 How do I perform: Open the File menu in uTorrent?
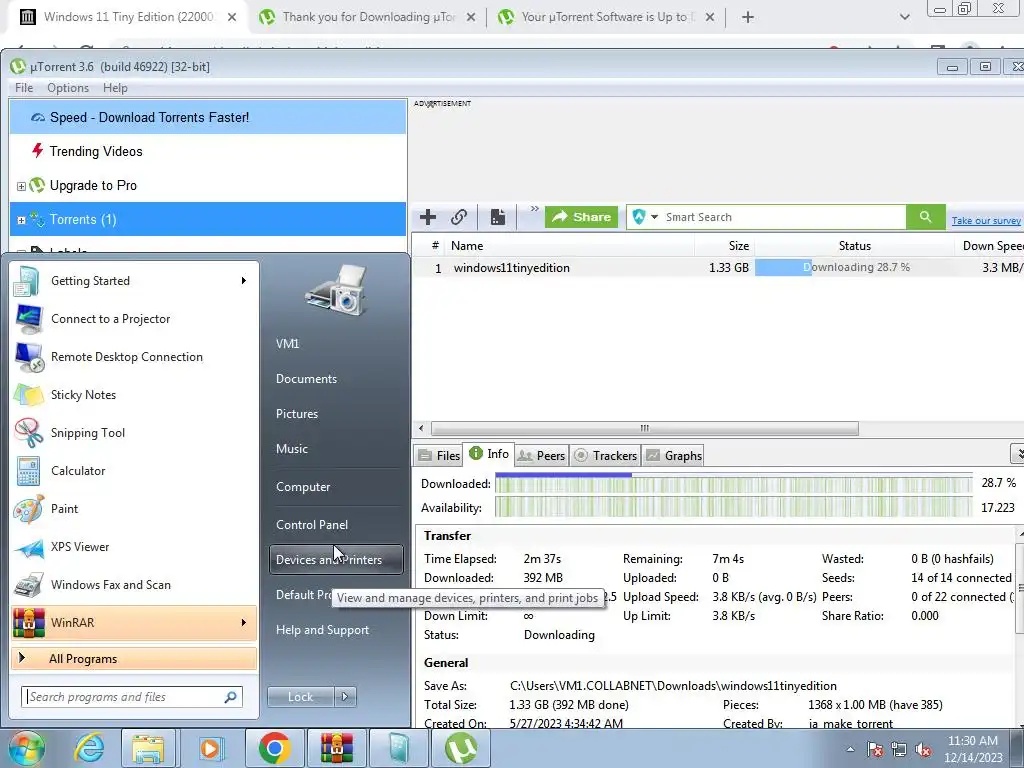pos(24,88)
